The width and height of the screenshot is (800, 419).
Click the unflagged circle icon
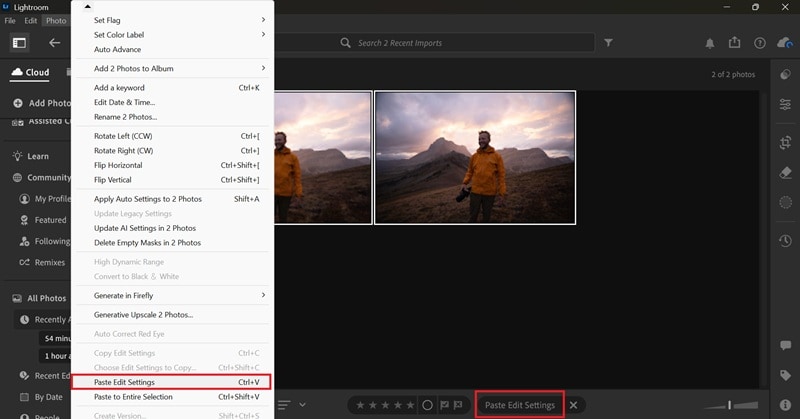click(428, 405)
